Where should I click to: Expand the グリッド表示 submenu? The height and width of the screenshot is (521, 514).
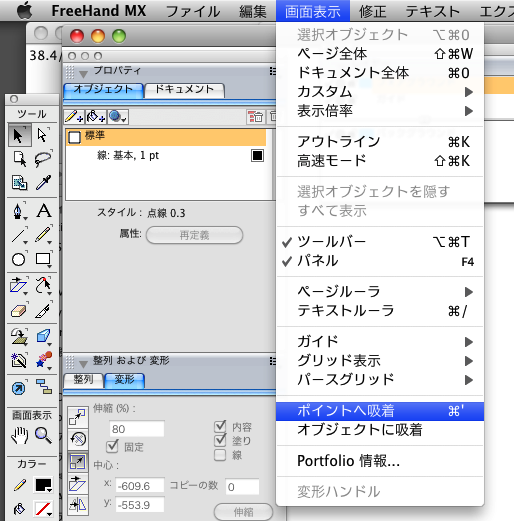380,360
